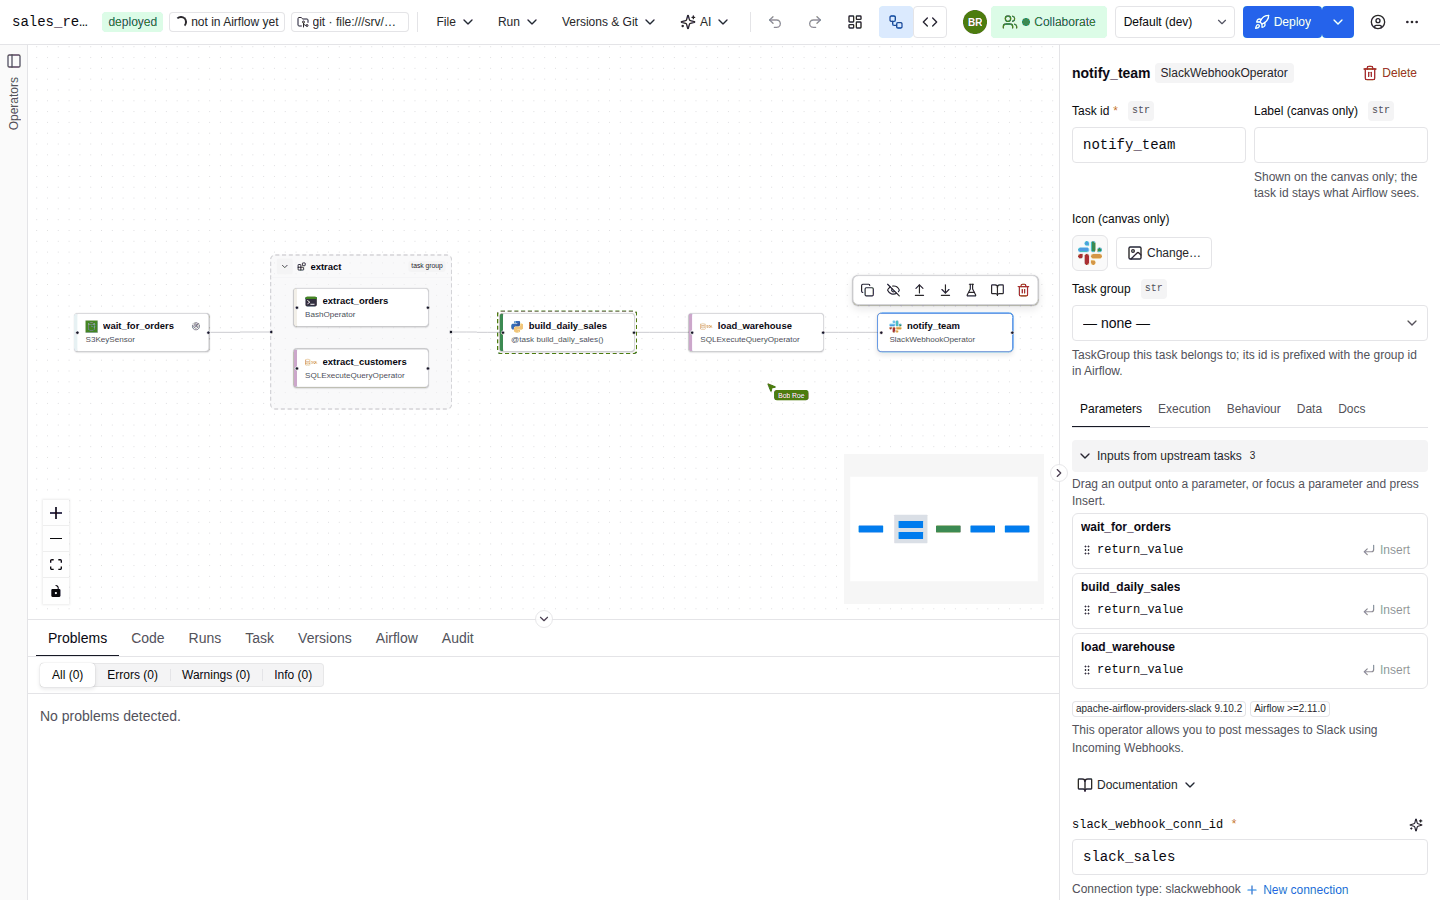1440x900 pixels.
Task: Zoom in on the canvas
Action: [x=56, y=513]
